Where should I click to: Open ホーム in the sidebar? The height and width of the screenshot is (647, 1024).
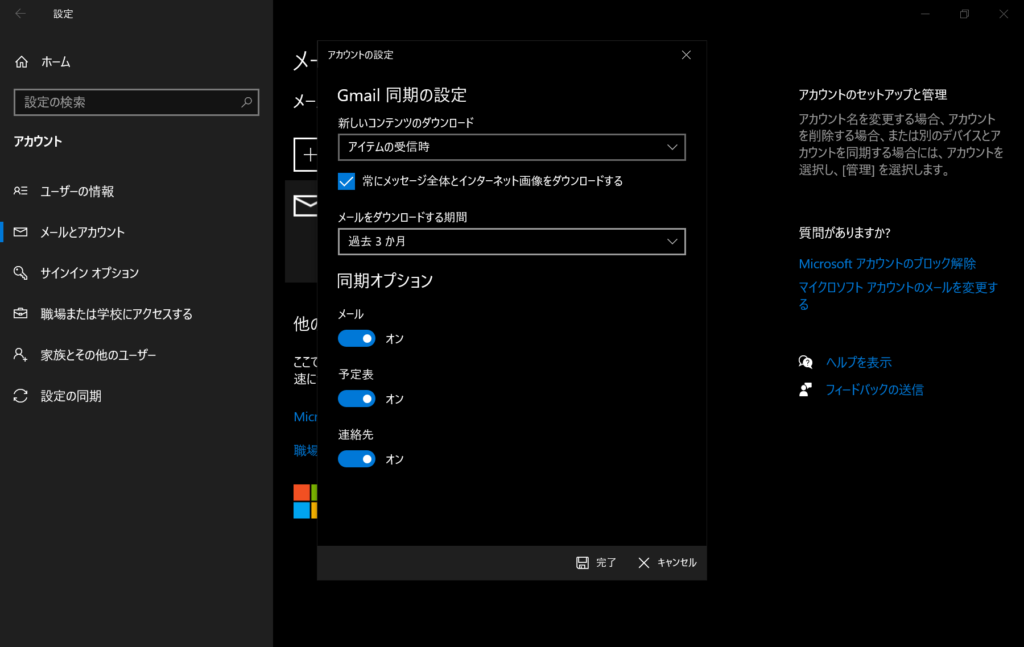click(x=136, y=62)
